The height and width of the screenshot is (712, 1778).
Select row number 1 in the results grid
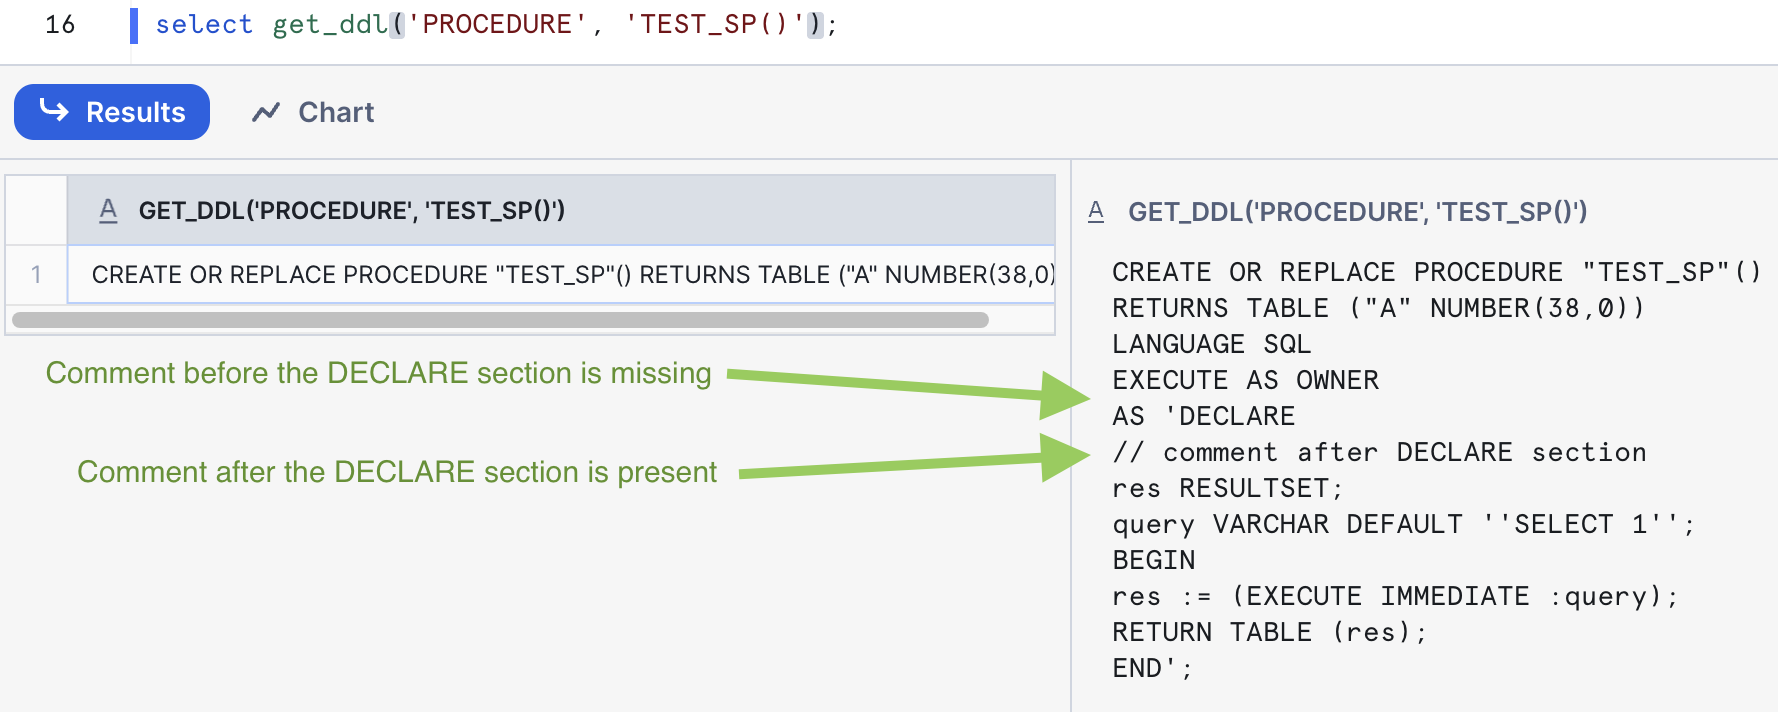[37, 274]
